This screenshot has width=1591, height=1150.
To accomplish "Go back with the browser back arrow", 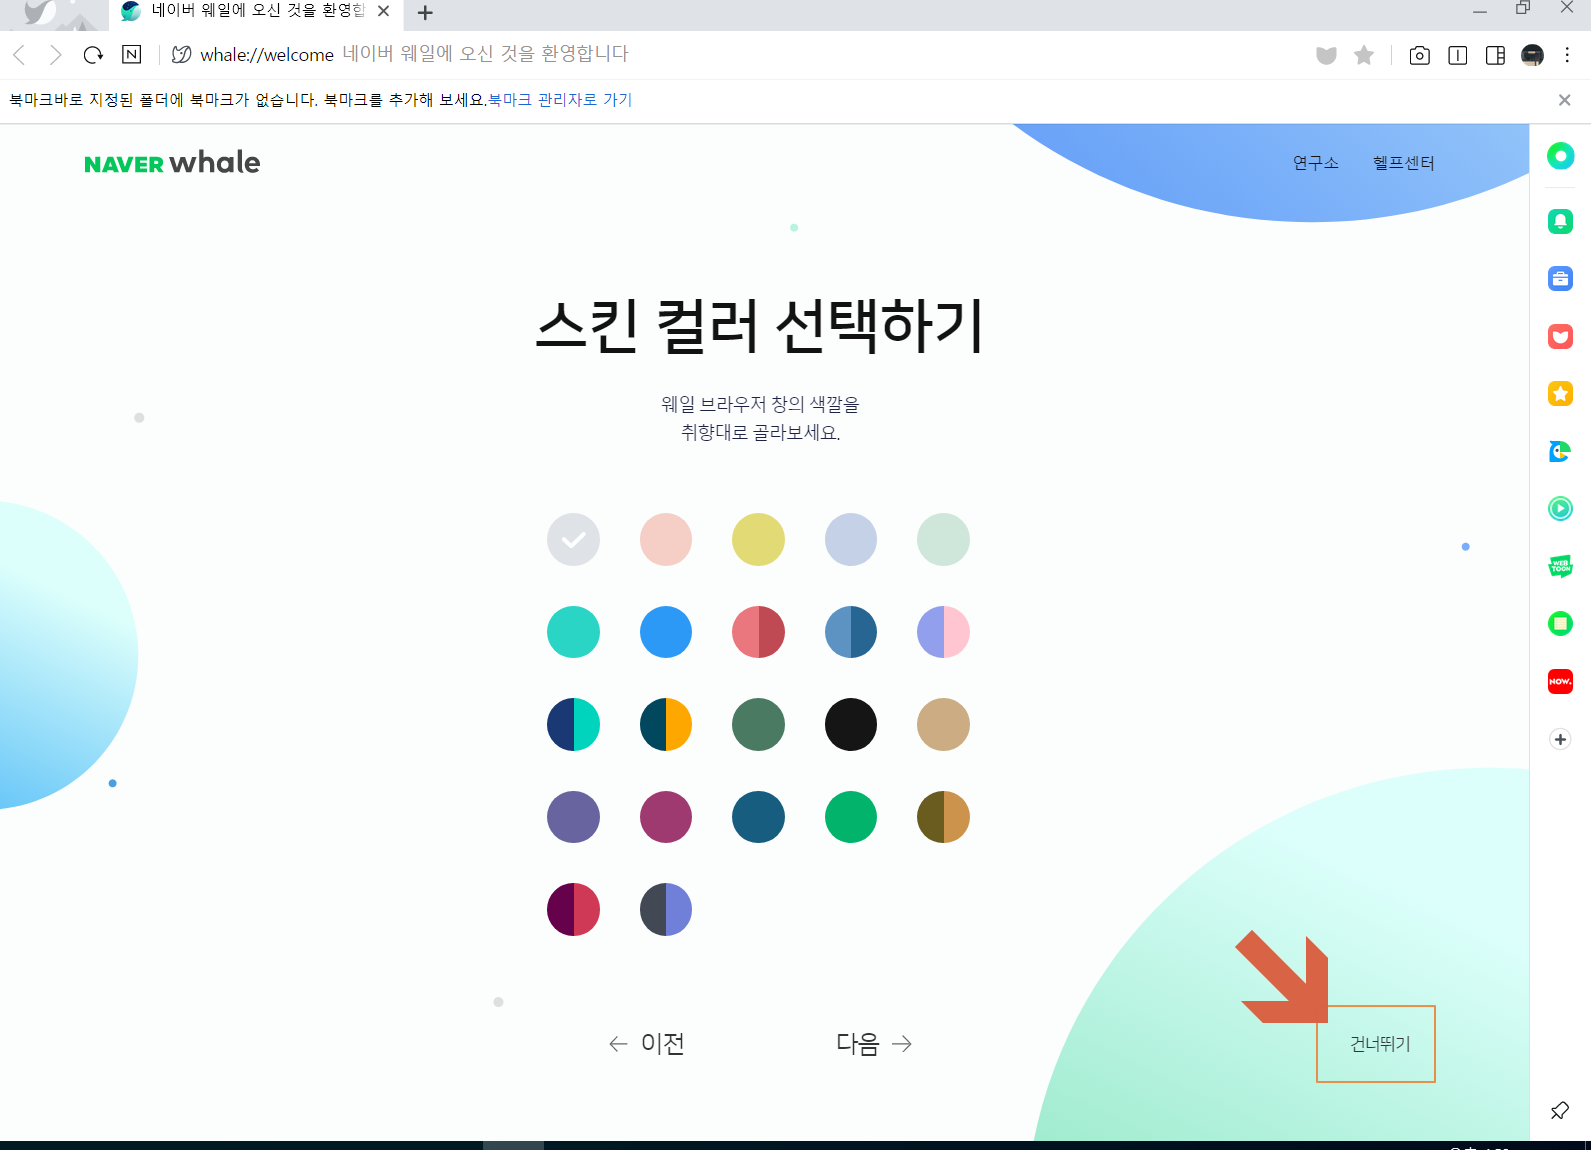I will point(19,55).
